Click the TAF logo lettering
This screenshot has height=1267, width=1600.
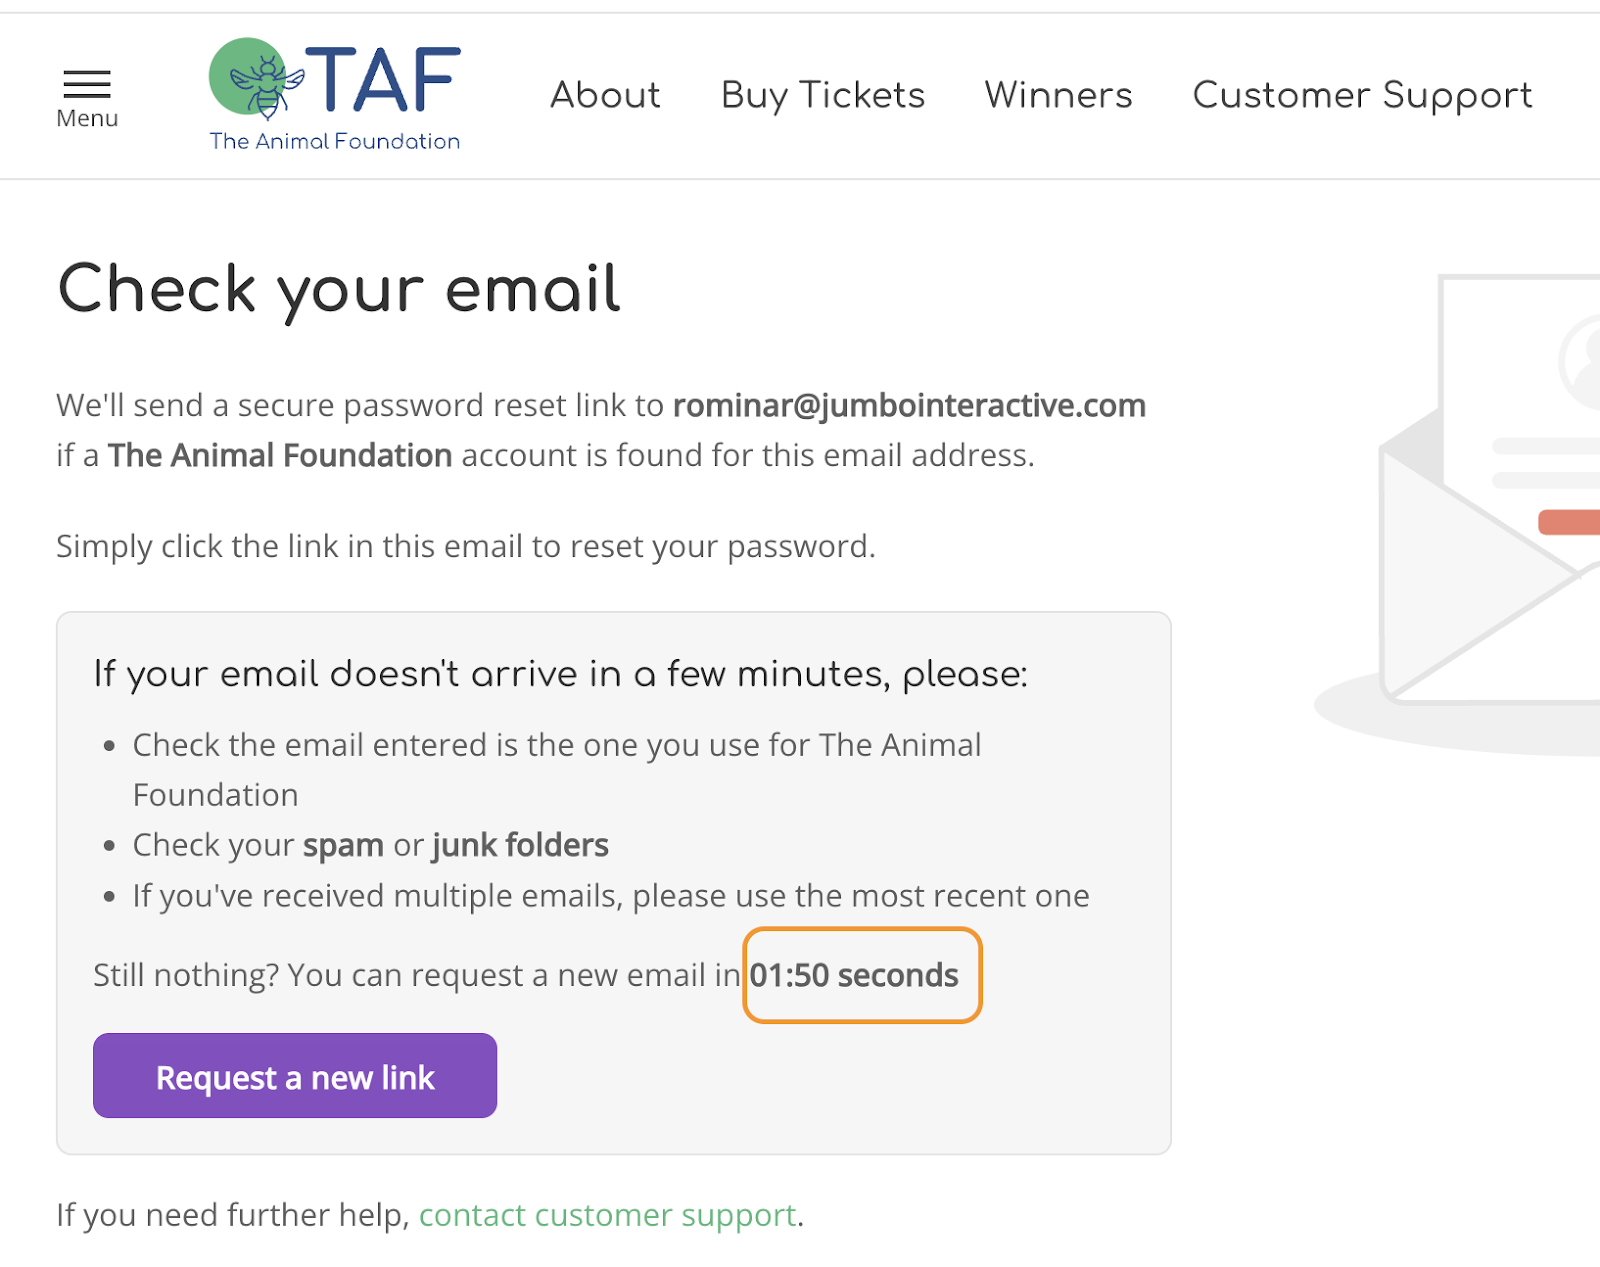click(x=383, y=80)
